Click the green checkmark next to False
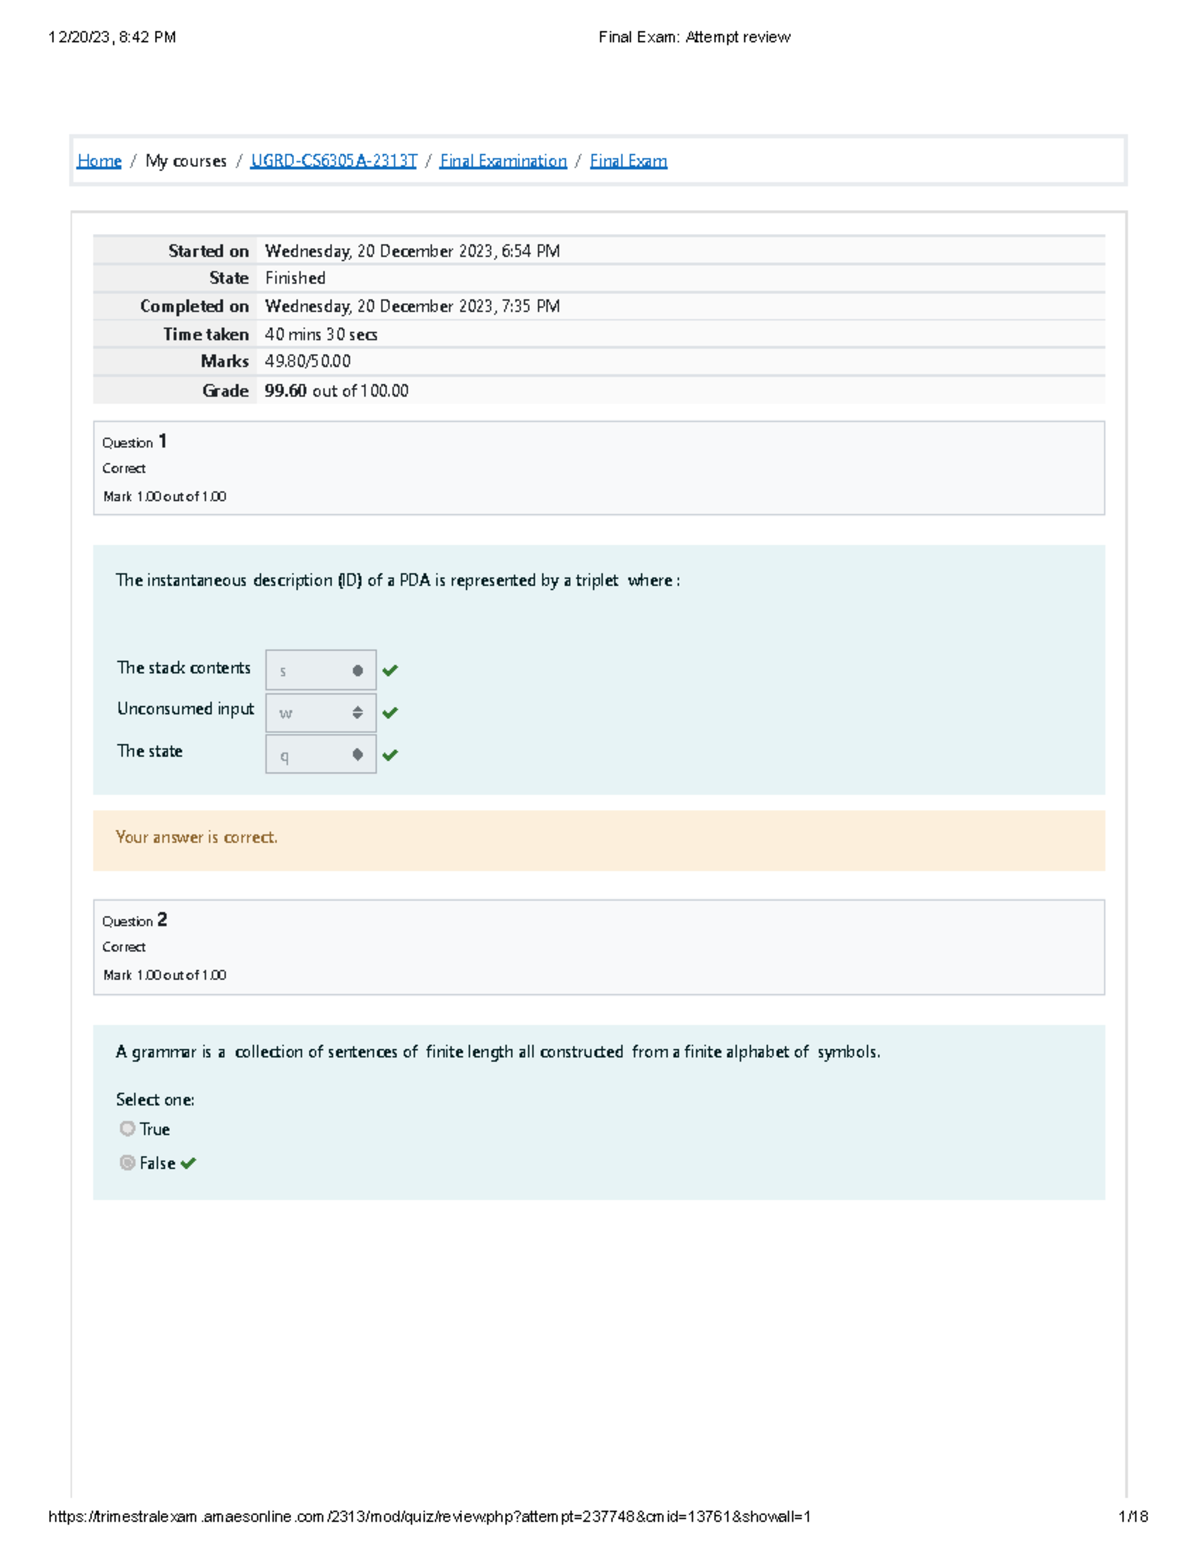1200x1553 pixels. point(188,1163)
